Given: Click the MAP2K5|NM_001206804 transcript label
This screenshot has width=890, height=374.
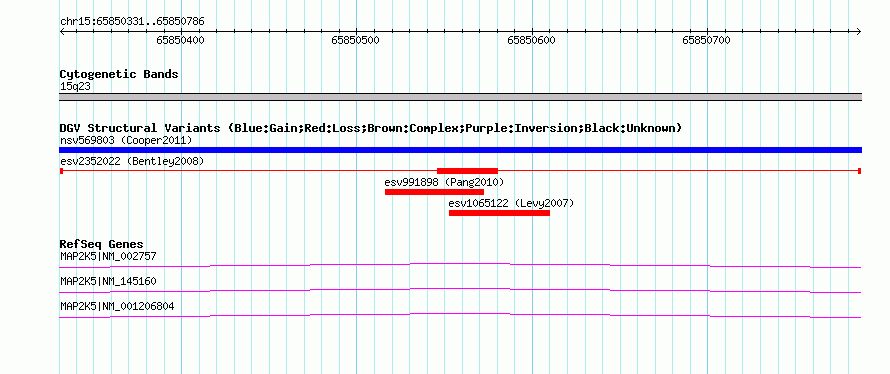Looking at the screenshot, I should 117,307.
